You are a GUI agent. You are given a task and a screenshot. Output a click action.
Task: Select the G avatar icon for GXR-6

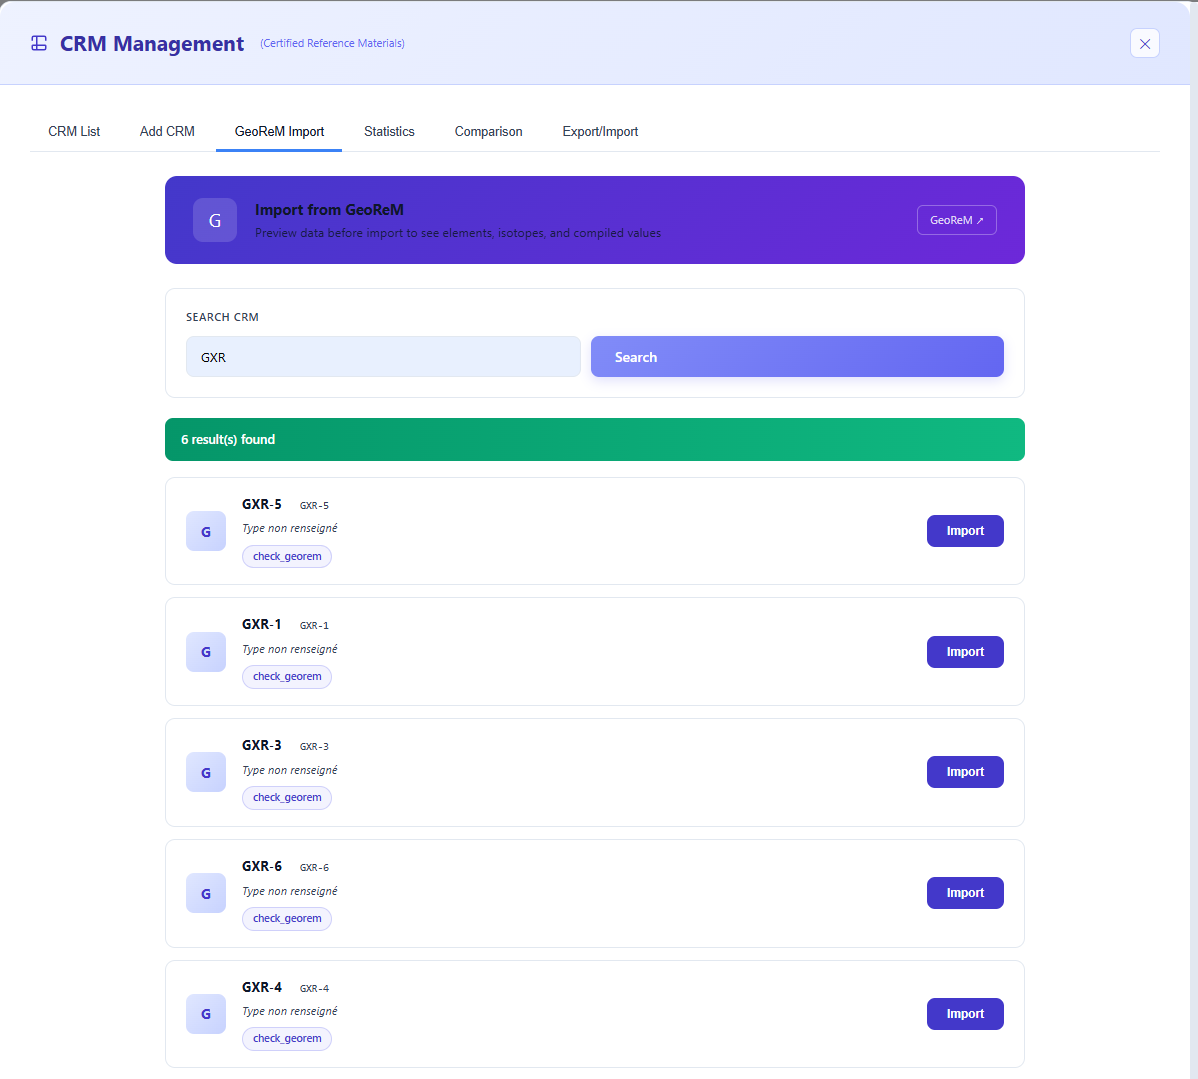pos(205,893)
